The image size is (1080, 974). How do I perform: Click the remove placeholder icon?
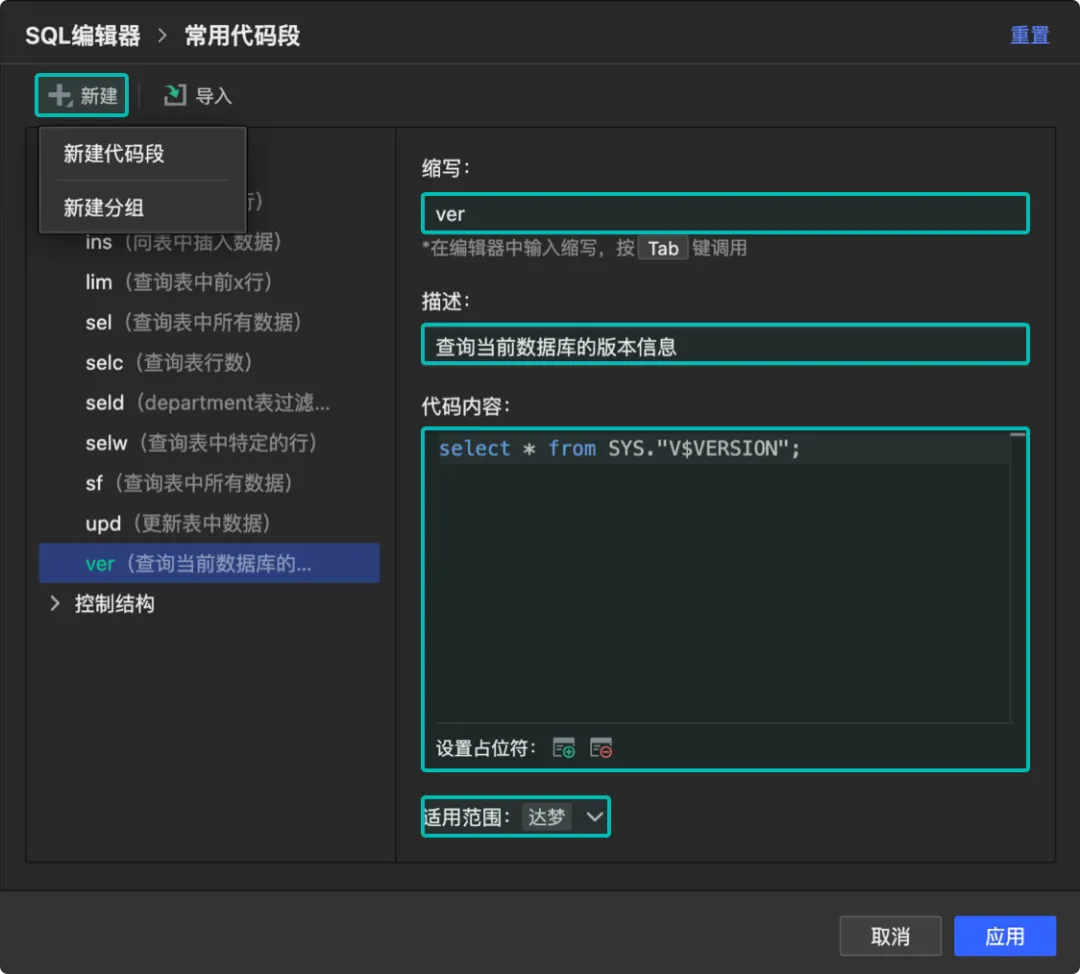click(601, 748)
